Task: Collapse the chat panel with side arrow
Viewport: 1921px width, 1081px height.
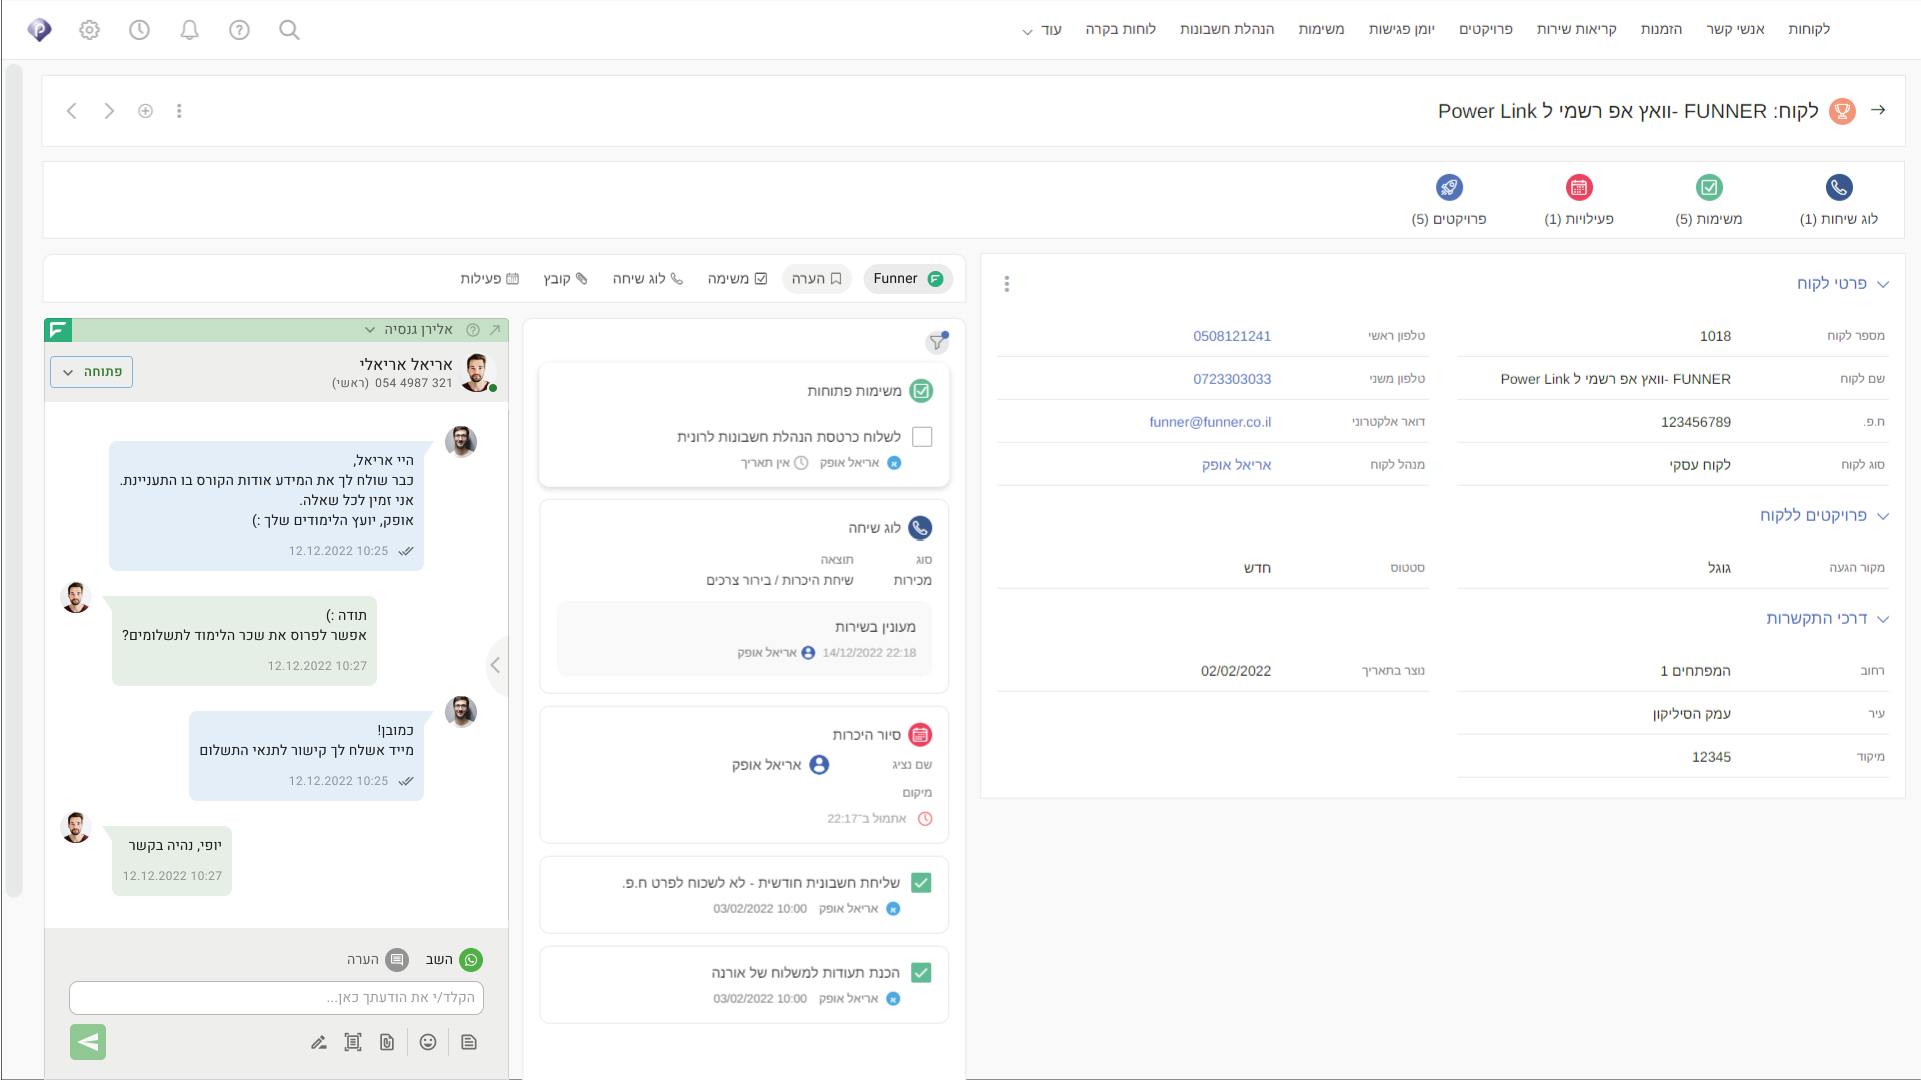Action: click(496, 665)
